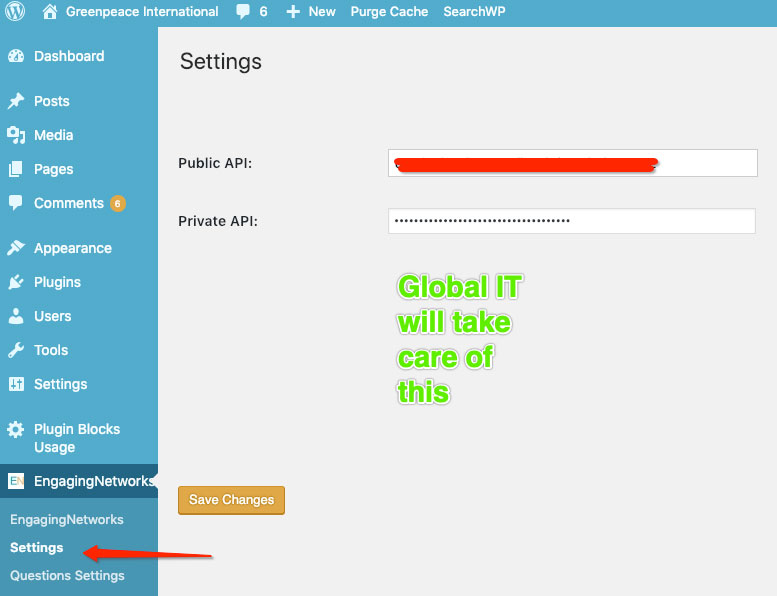Open the New menu in admin bar

click(x=322, y=11)
